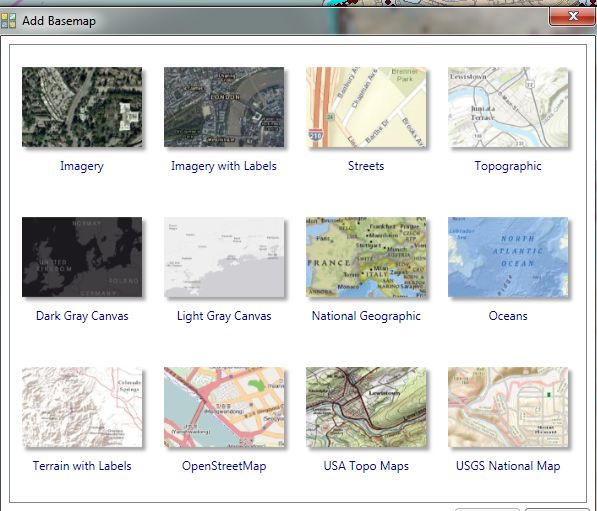
Task: Pick the Dark Gray Canvas thumbnail
Action: pyautogui.click(x=82, y=257)
